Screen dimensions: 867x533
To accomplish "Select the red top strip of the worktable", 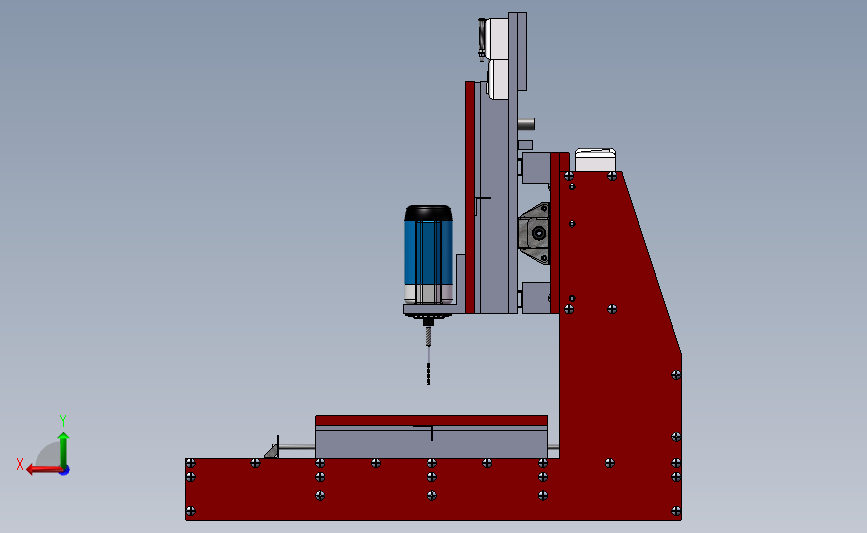I will pos(431,421).
